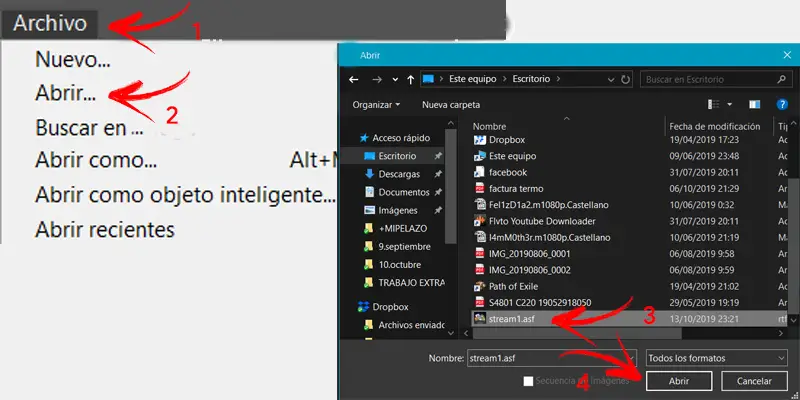
Task: Choose Nuevo... from Archivo menu
Action: (72, 60)
